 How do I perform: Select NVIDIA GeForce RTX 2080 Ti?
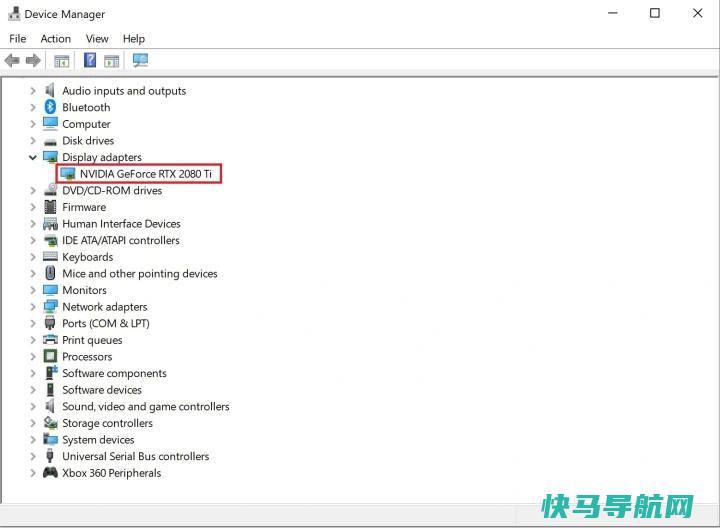146,174
